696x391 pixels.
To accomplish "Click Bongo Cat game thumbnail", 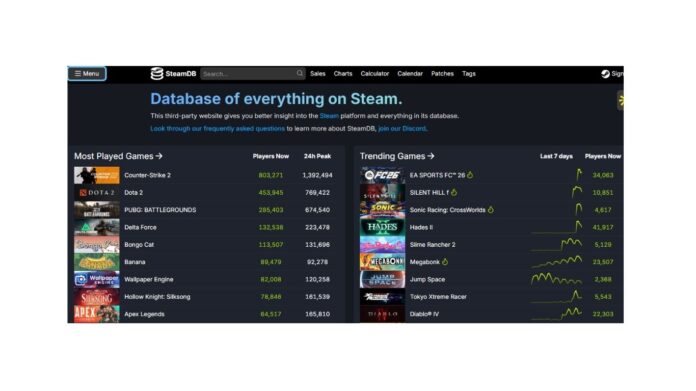I will [97, 245].
